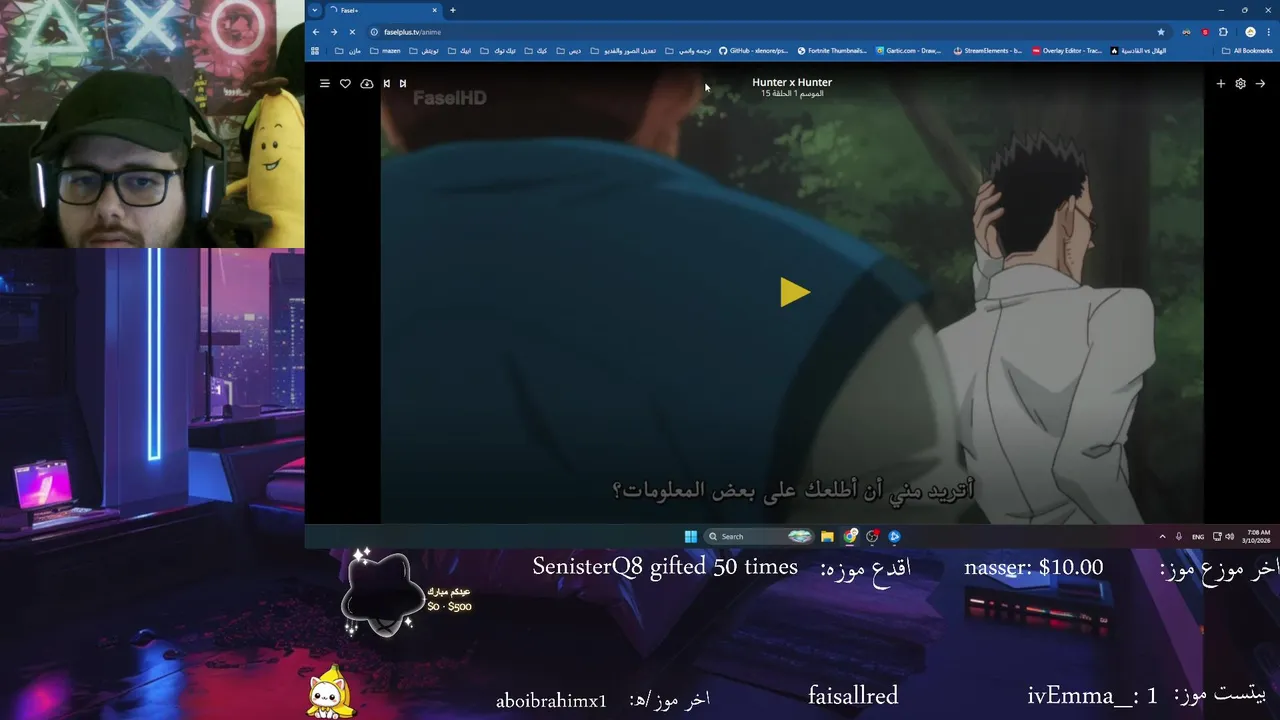Open player settings gear
Screen dimensions: 1280x720
(1240, 83)
